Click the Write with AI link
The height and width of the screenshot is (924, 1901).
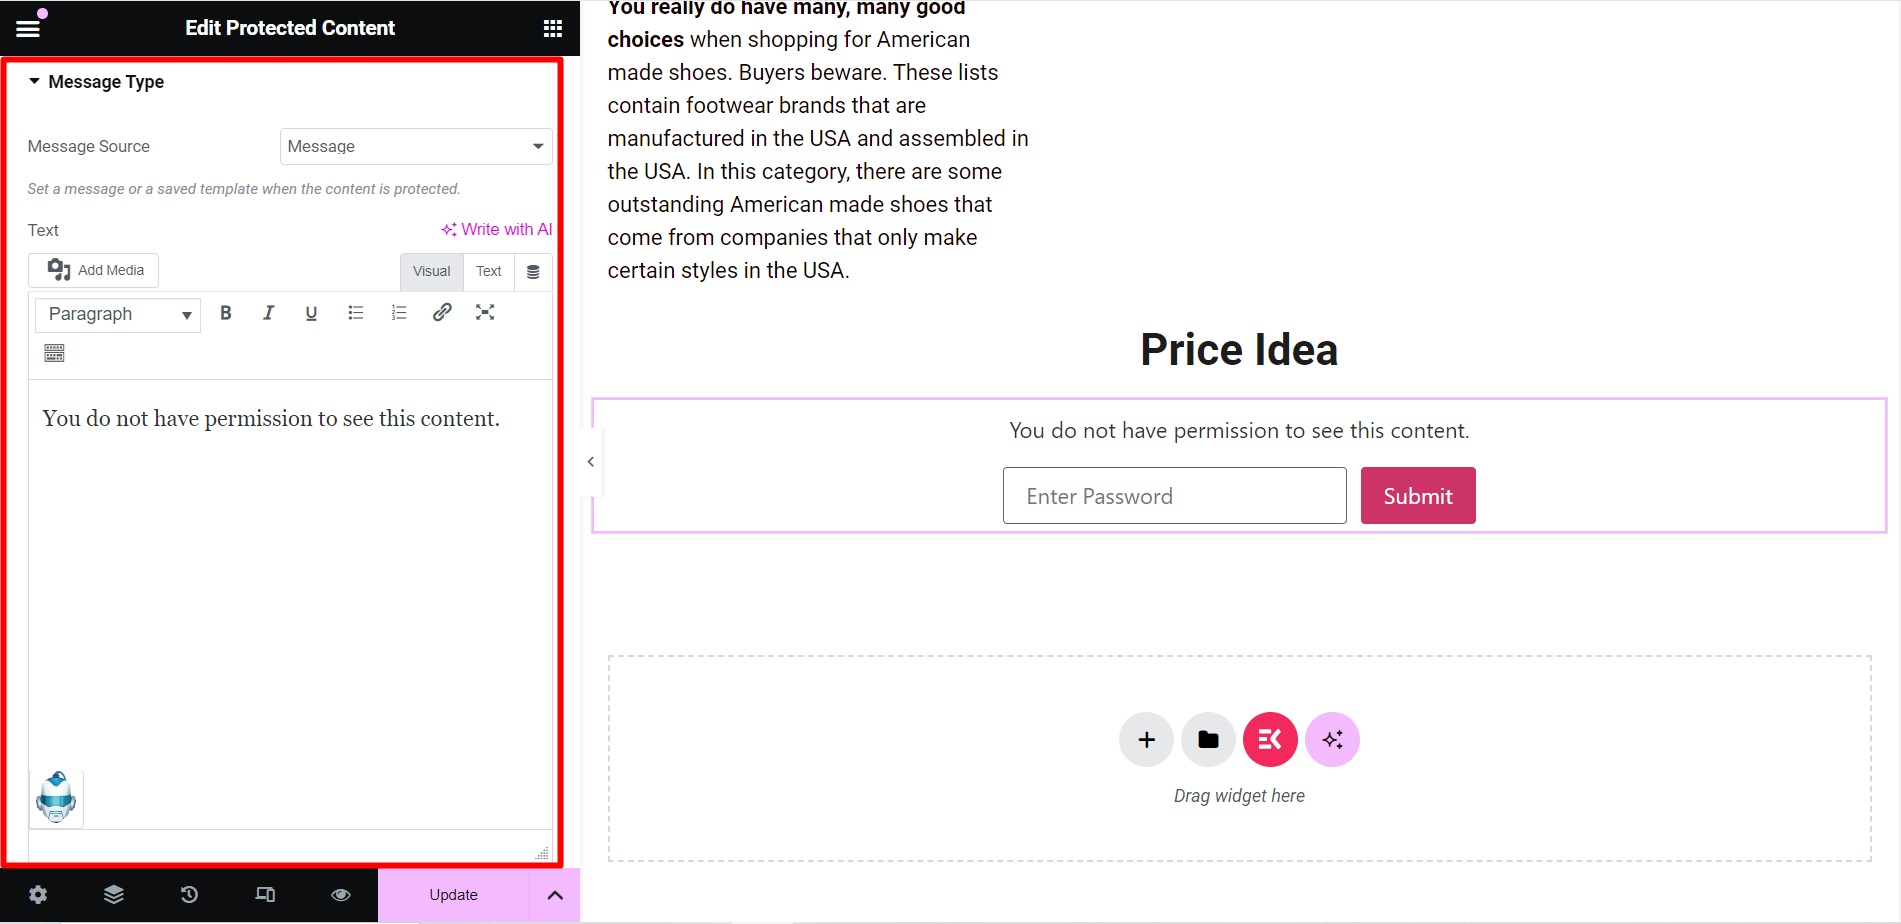(497, 229)
